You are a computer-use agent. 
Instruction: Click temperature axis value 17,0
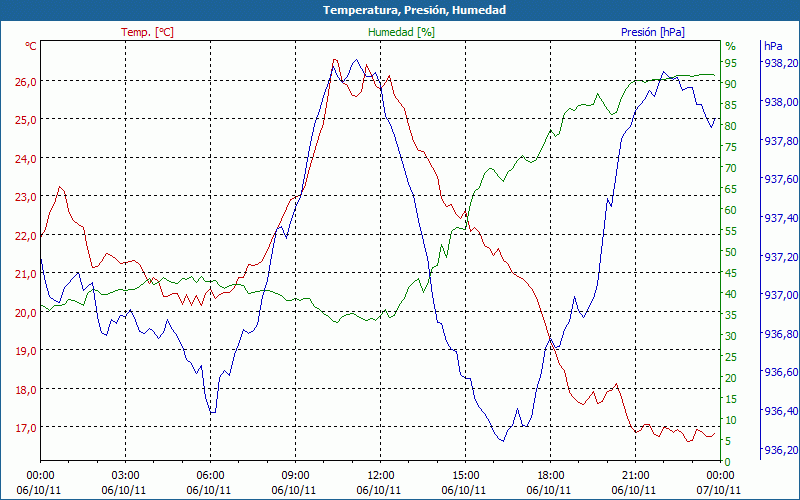coord(27,428)
